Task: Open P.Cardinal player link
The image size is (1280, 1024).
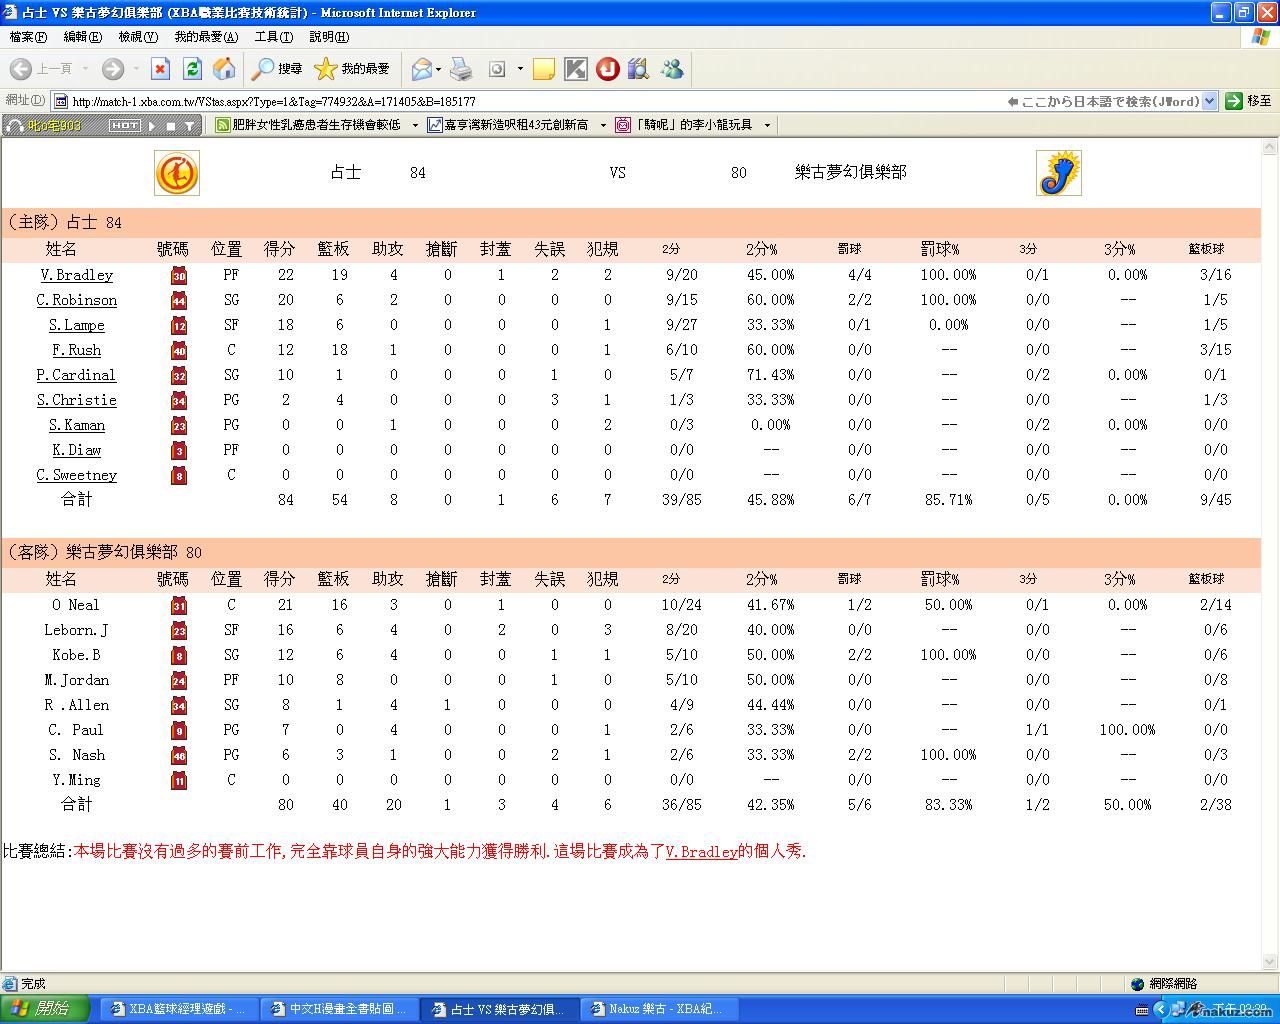Action: 77,375
